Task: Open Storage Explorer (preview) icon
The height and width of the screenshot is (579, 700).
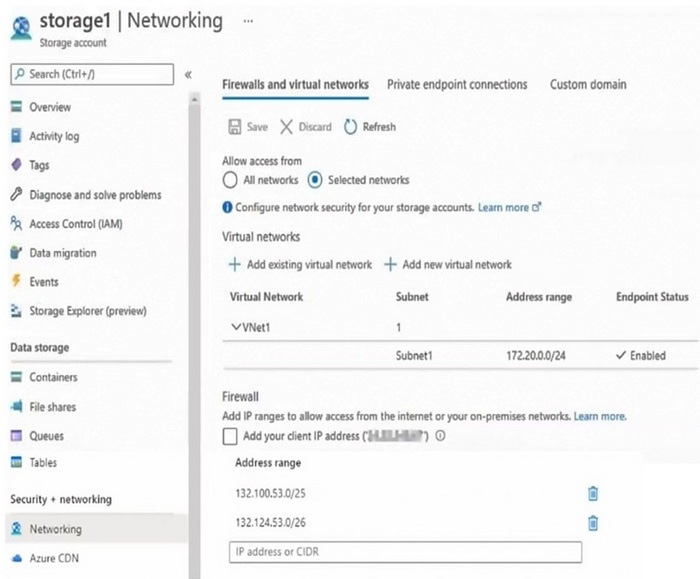Action: coord(16,310)
